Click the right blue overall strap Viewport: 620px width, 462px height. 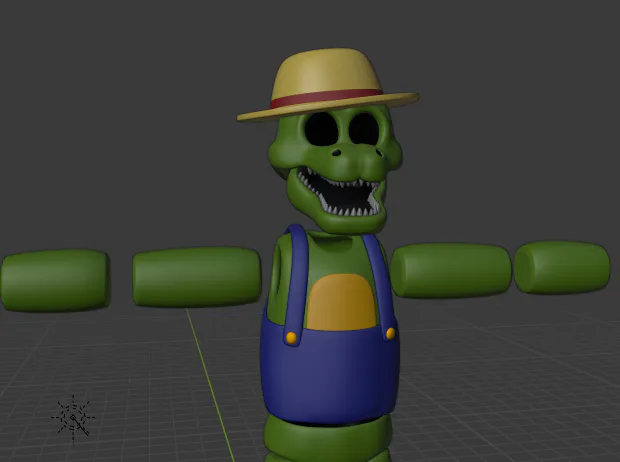(x=378, y=285)
